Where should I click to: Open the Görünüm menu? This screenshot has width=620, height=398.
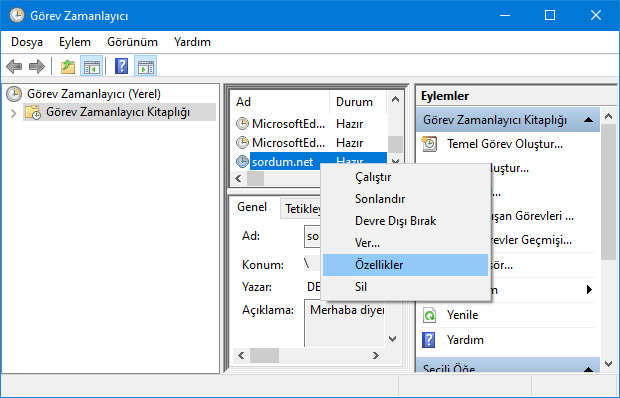(x=132, y=42)
